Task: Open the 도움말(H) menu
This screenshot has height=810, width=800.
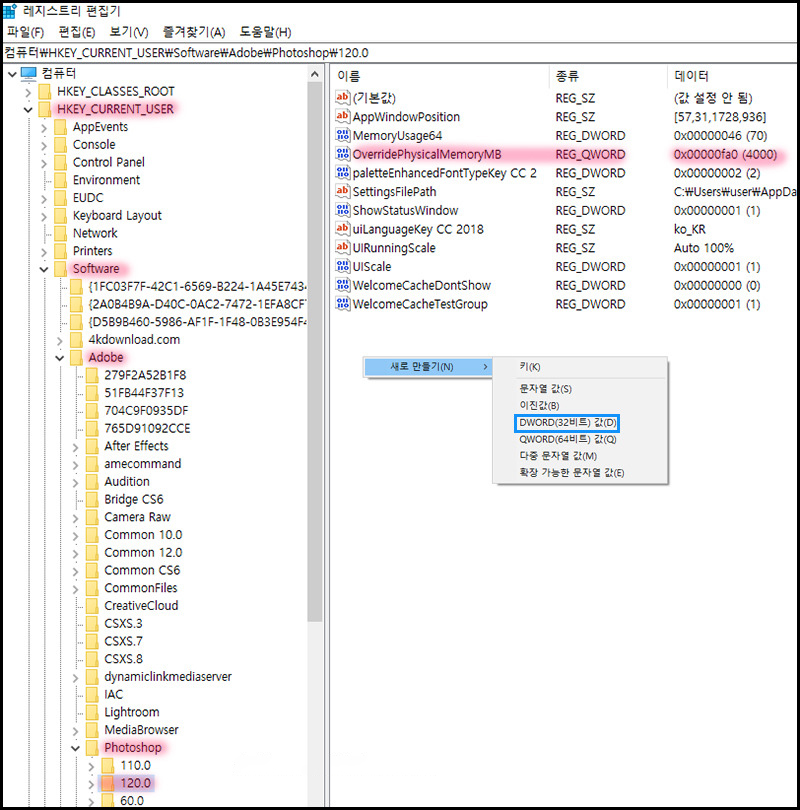Action: (x=265, y=33)
